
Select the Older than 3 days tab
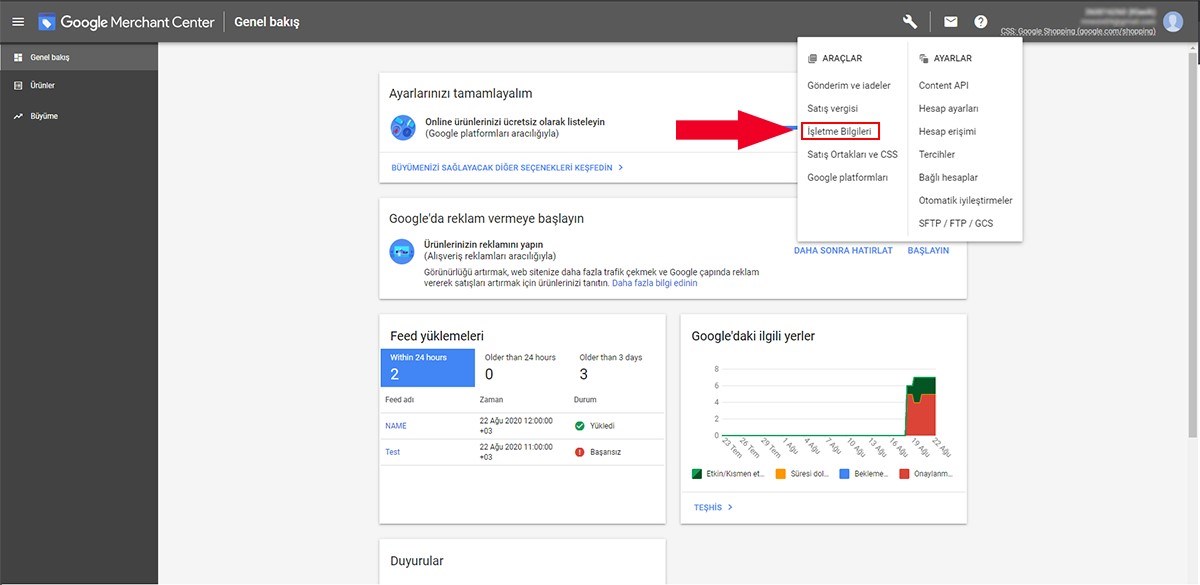click(x=613, y=367)
